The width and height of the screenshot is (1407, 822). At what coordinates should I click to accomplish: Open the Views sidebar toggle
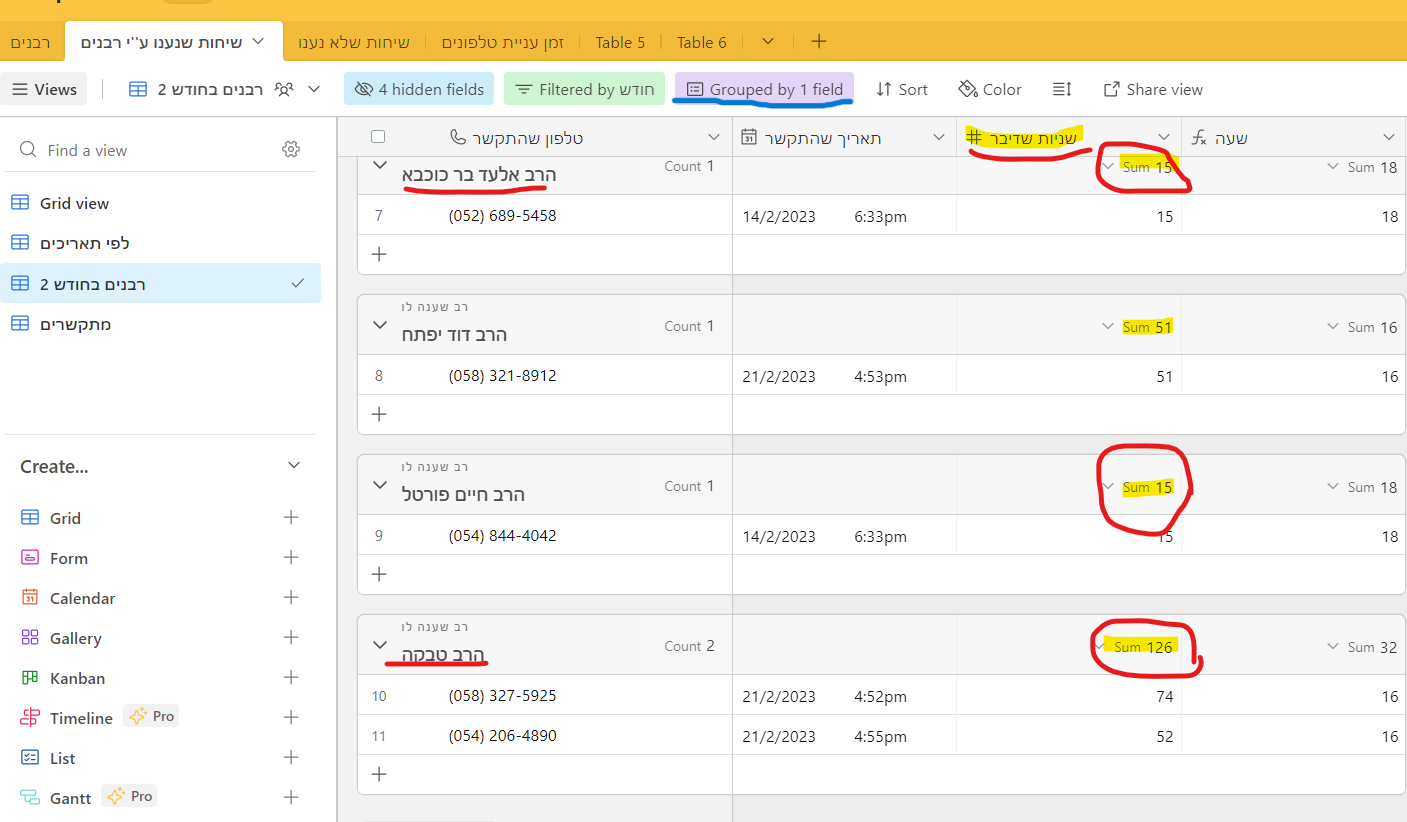44,89
